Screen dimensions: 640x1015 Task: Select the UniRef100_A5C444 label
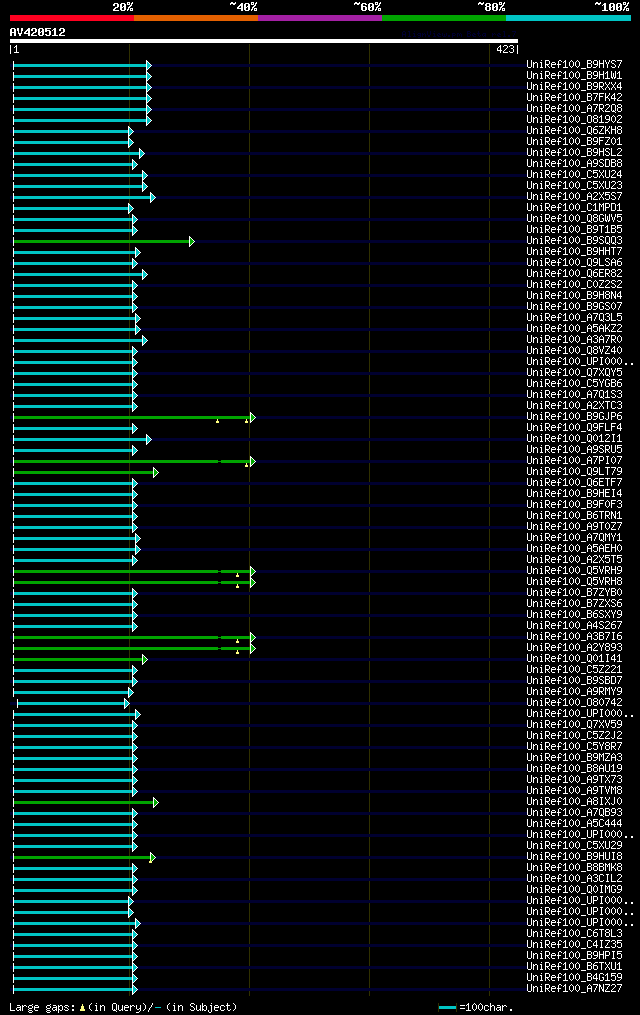click(x=574, y=824)
